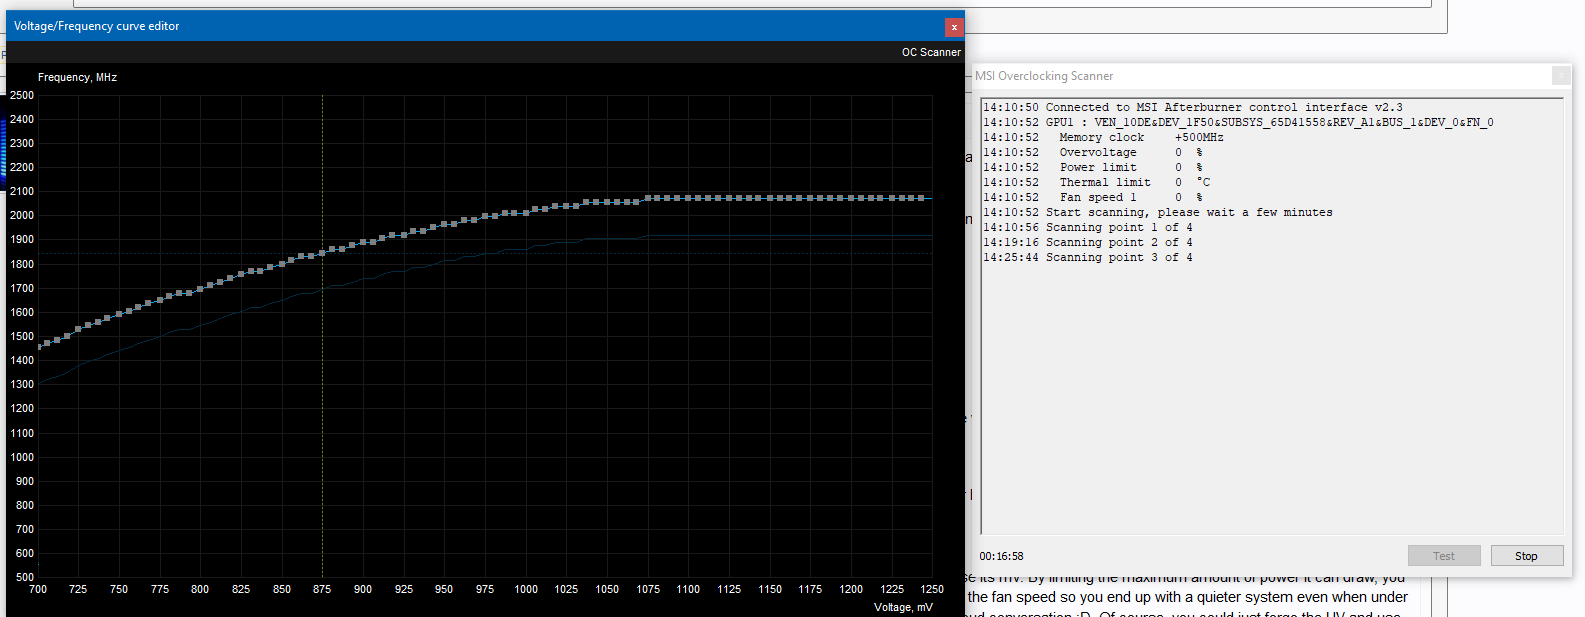Click the Voltage/Frequency curve editor title bar
1585x617 pixels.
[x=475, y=26]
